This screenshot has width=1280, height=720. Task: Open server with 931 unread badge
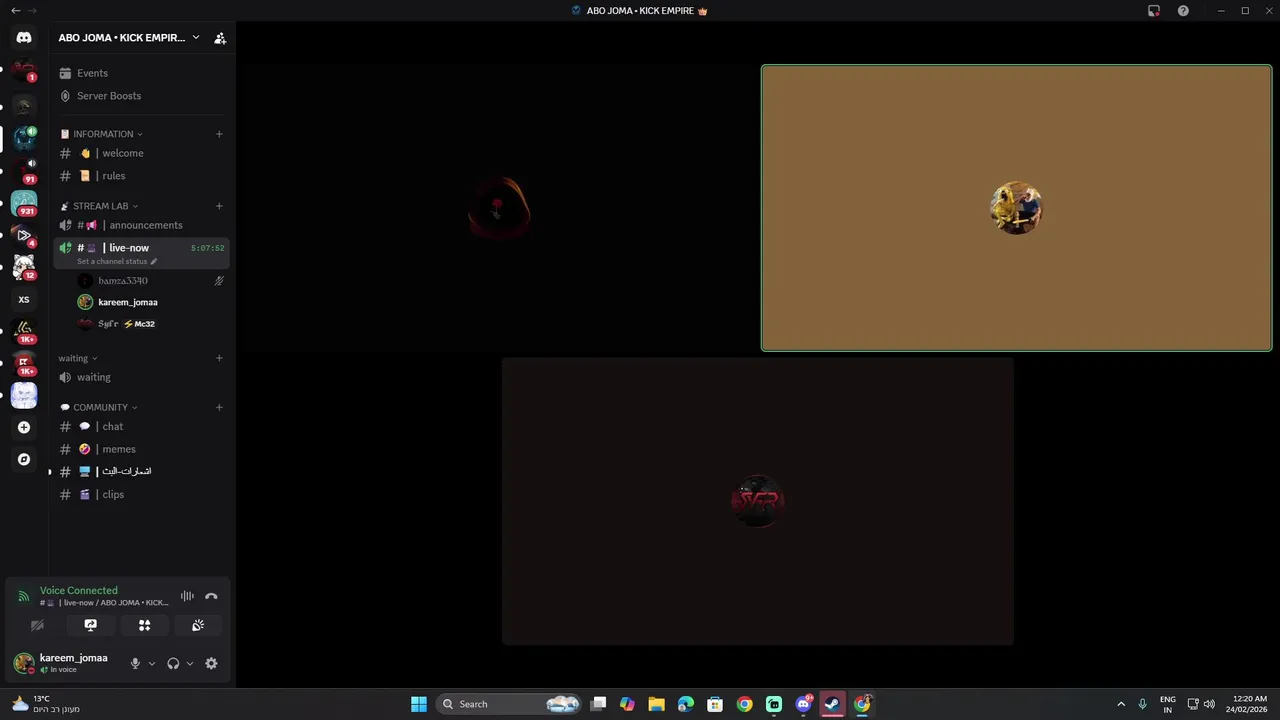24,203
